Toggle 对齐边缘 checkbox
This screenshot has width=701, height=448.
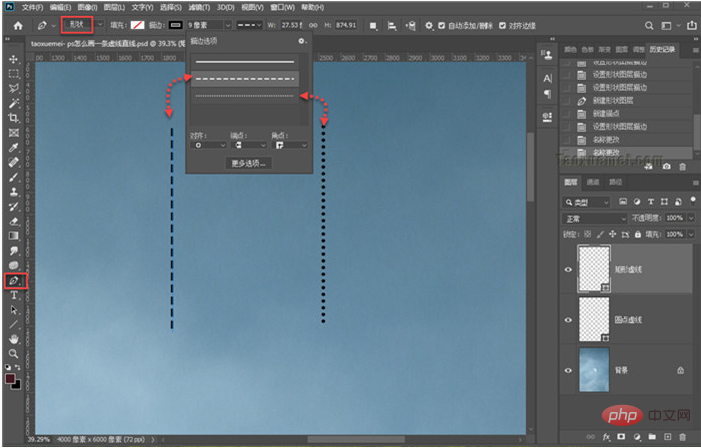pyautogui.click(x=503, y=25)
